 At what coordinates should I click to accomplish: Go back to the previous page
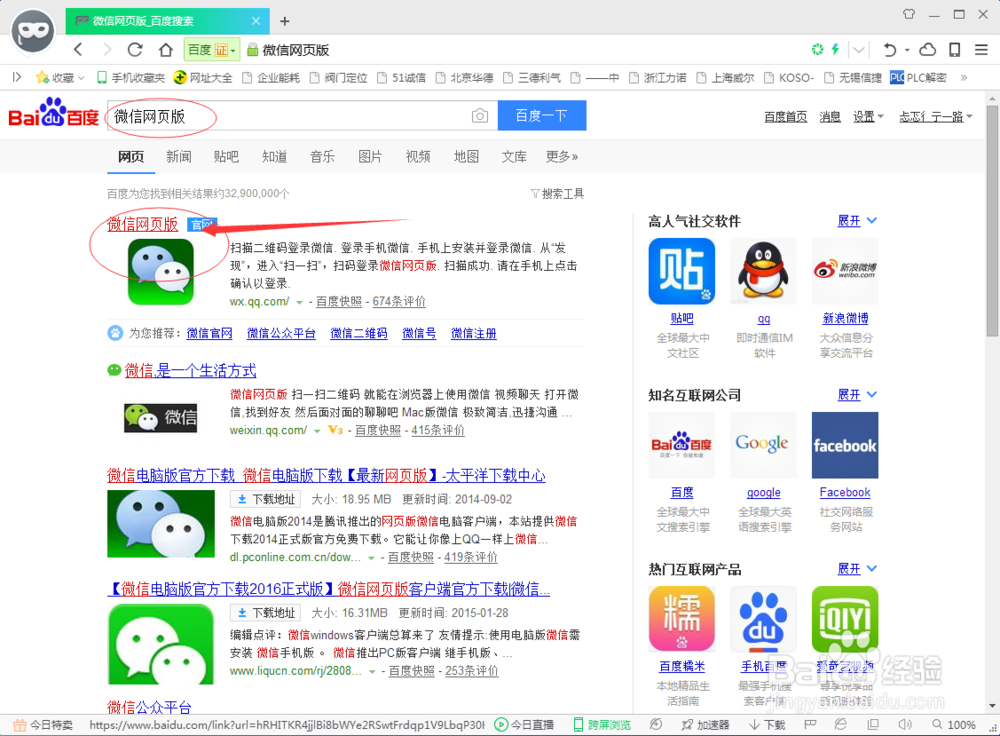[x=78, y=50]
